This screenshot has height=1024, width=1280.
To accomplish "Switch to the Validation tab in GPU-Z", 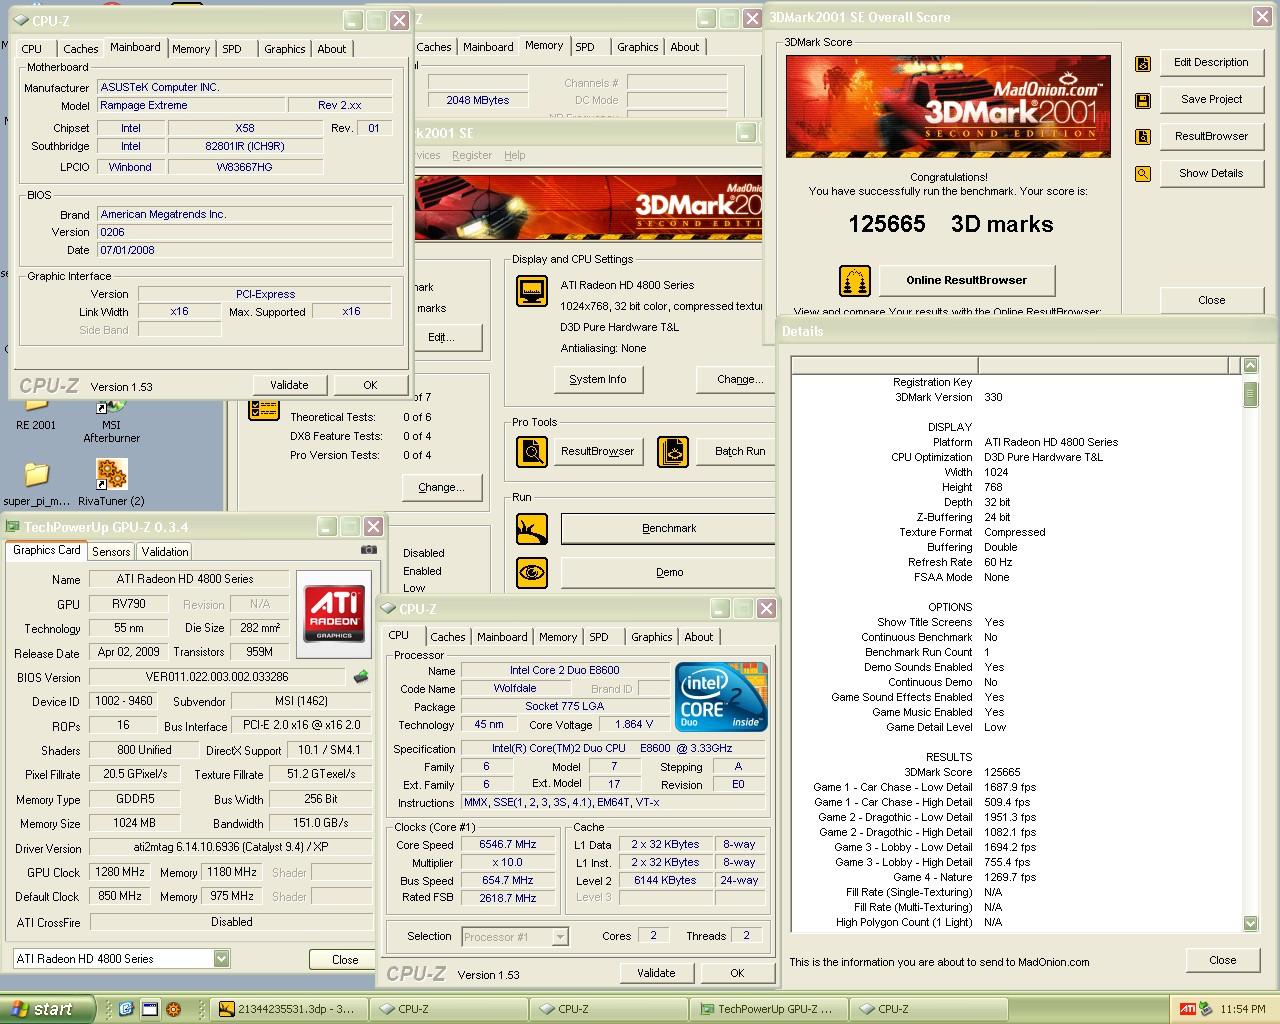I will click(165, 552).
